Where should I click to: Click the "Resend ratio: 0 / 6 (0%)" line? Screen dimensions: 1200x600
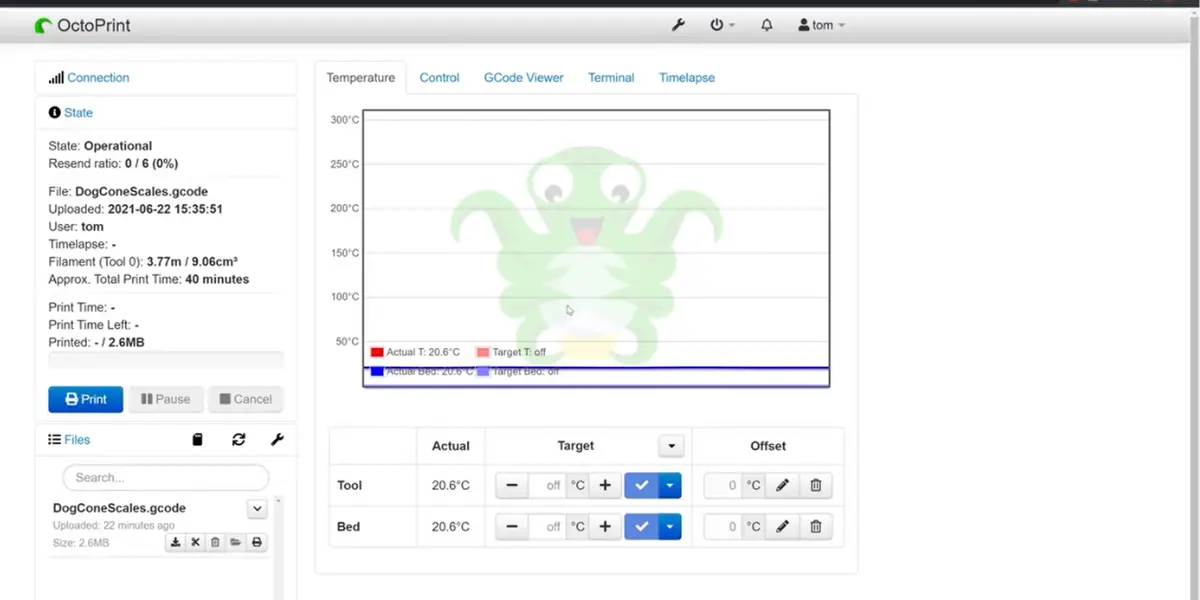tap(113, 164)
